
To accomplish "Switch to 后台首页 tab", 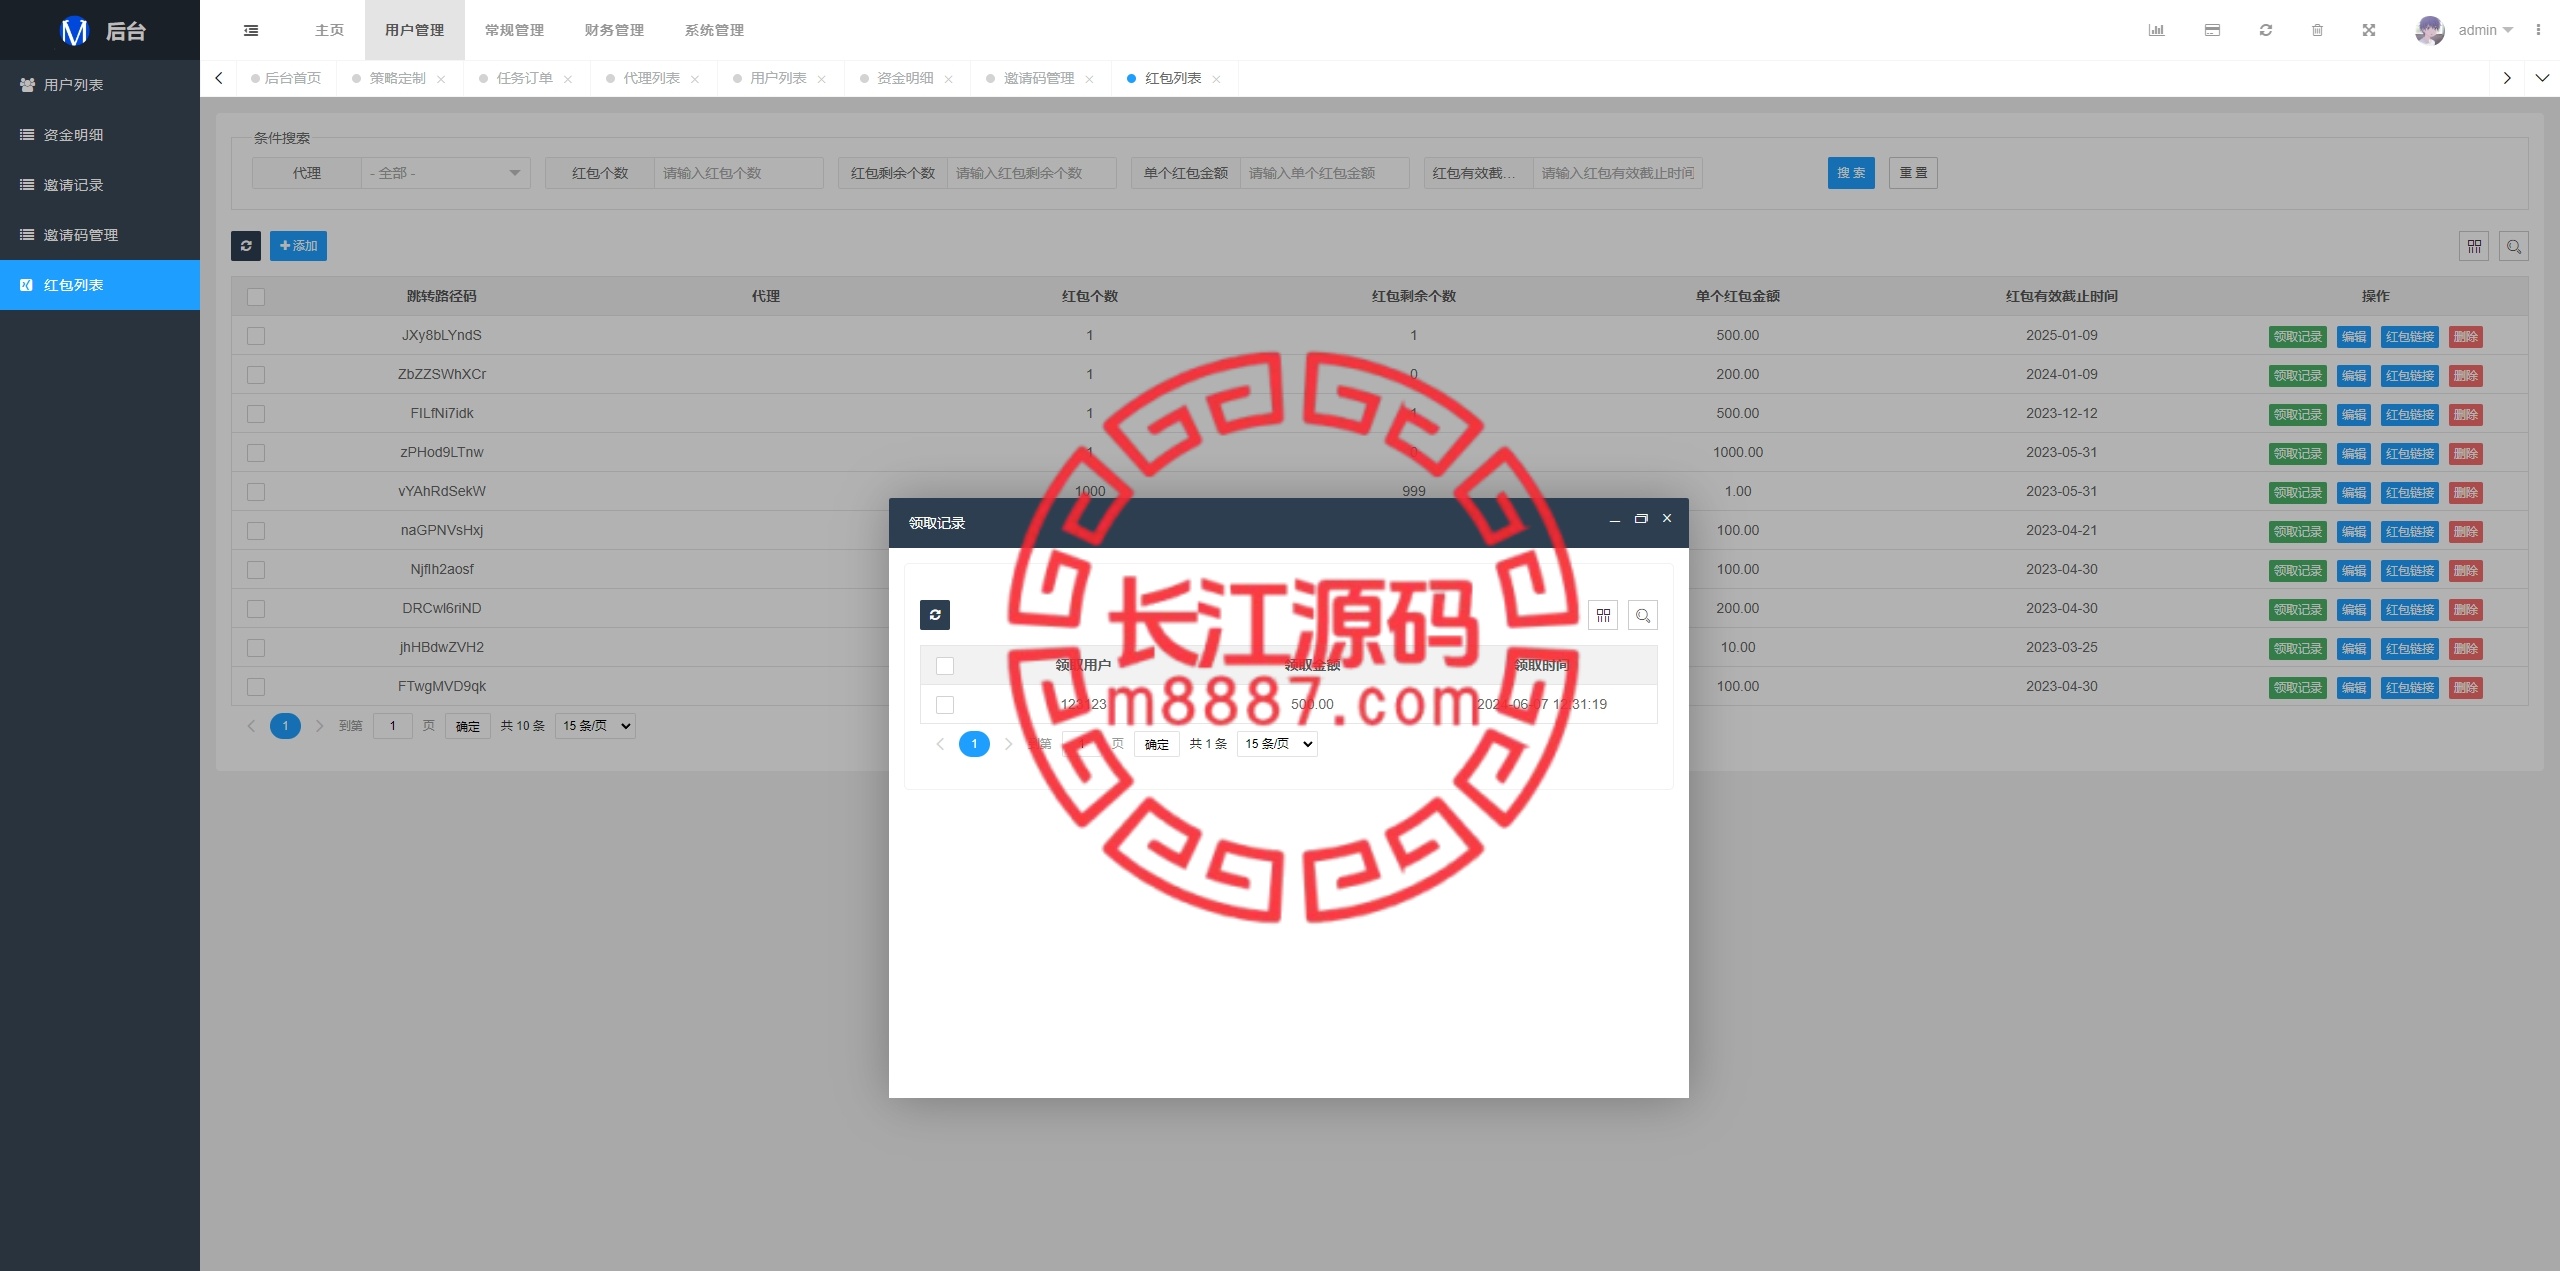I will (286, 78).
